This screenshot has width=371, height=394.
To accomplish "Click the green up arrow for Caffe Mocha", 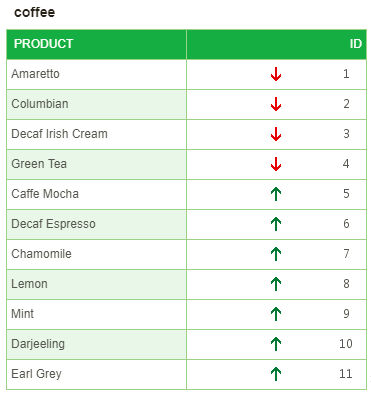I will [x=276, y=194].
